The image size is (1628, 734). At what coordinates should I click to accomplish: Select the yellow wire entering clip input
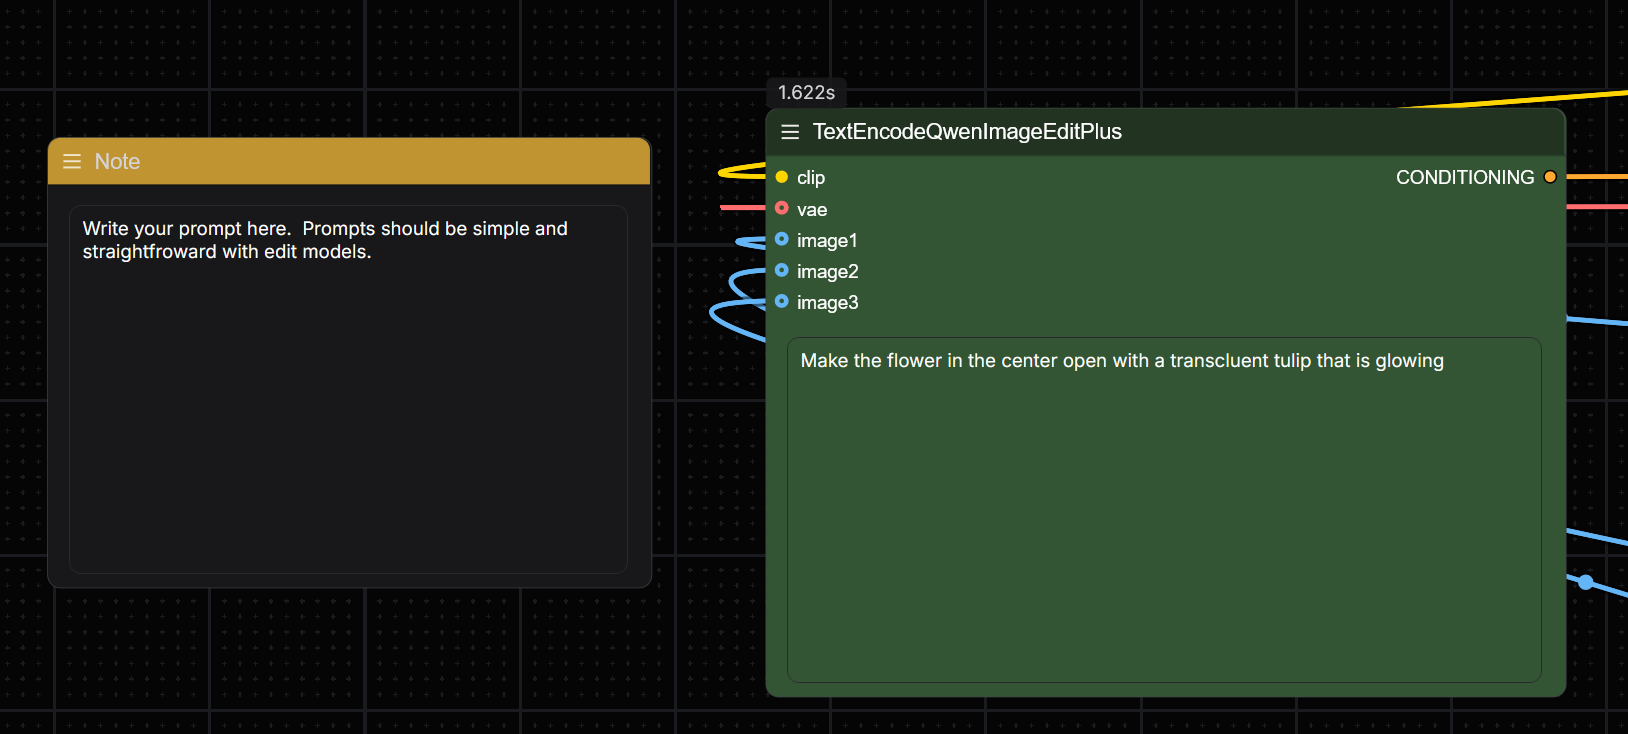pos(740,172)
